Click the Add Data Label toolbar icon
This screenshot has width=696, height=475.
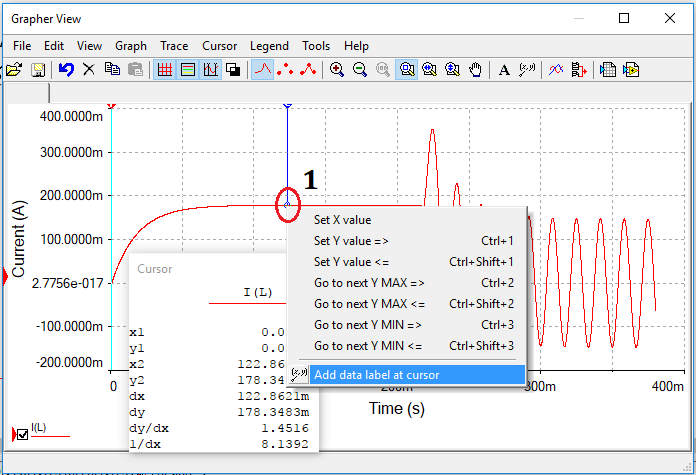click(527, 70)
